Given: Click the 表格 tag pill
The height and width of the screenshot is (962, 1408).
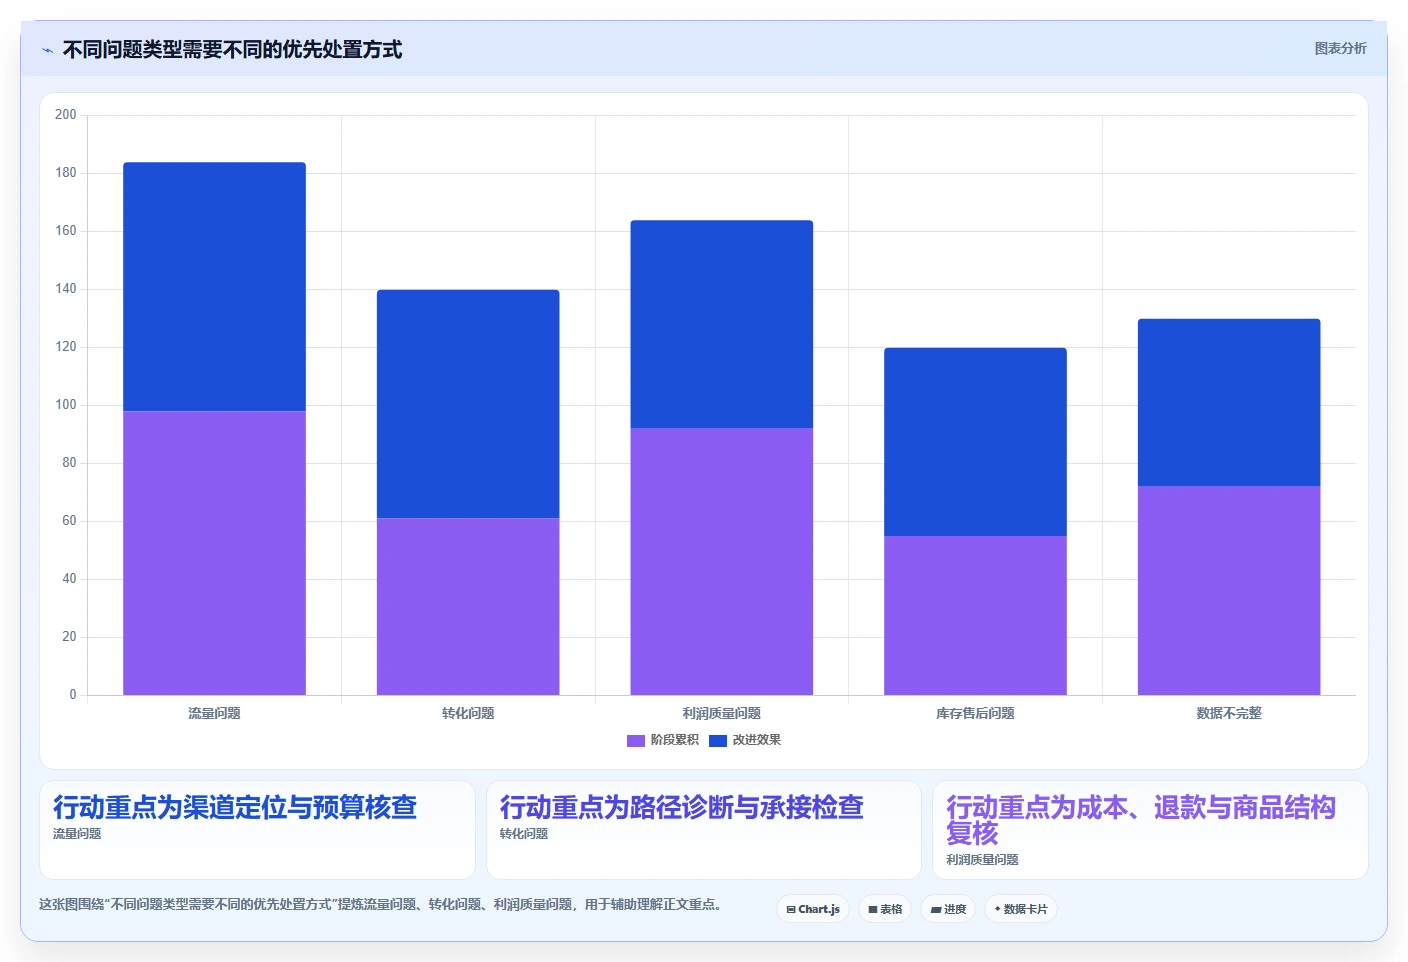Looking at the screenshot, I should point(885,909).
